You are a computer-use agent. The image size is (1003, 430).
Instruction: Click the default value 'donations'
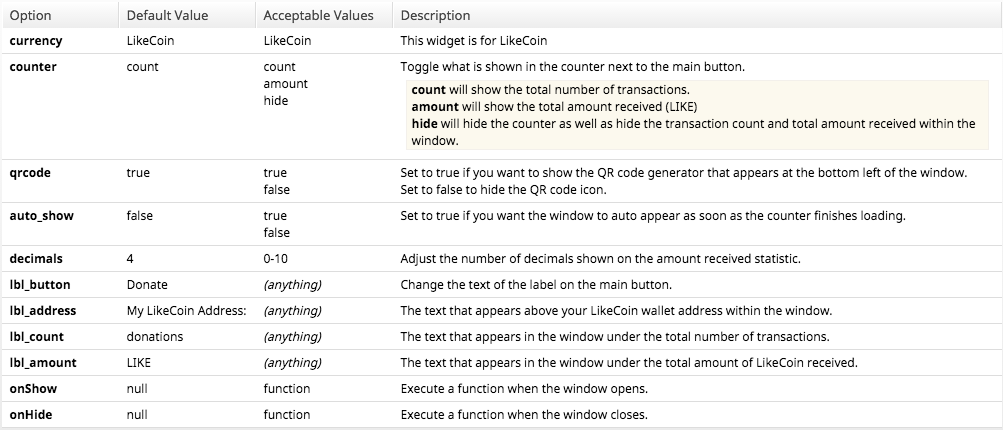coord(155,337)
